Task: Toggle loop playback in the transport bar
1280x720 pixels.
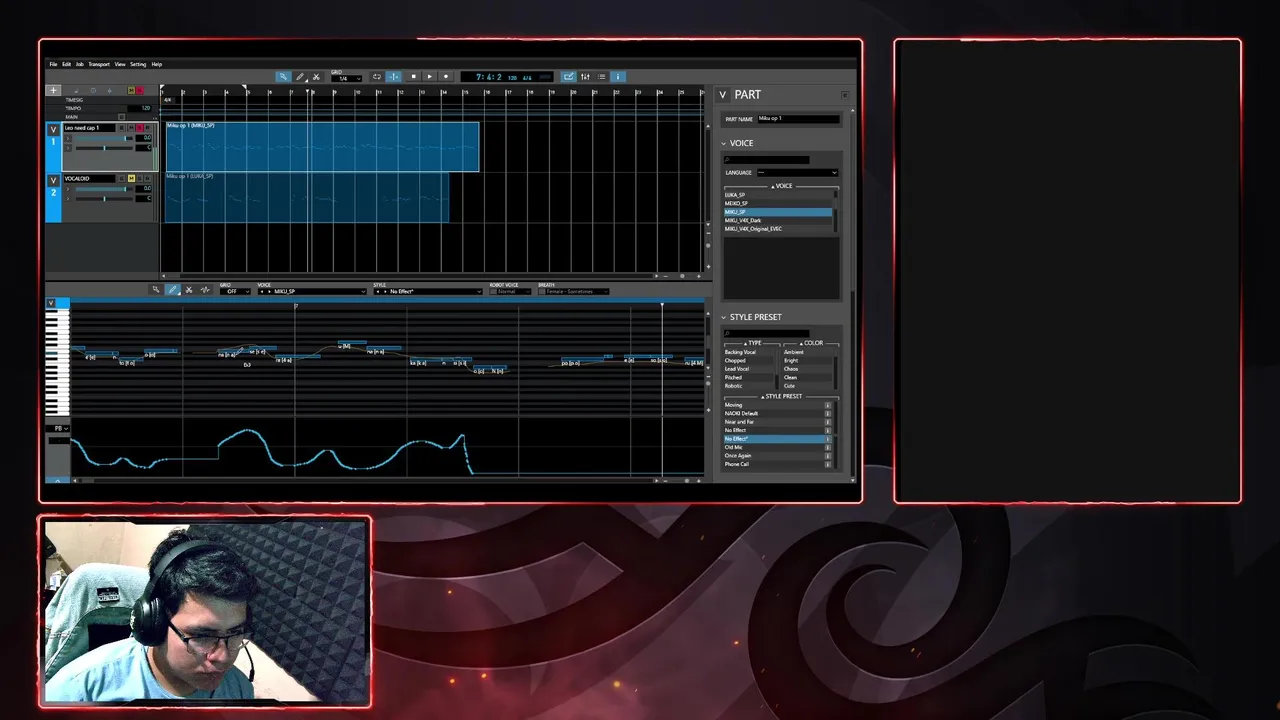Action: (x=377, y=77)
